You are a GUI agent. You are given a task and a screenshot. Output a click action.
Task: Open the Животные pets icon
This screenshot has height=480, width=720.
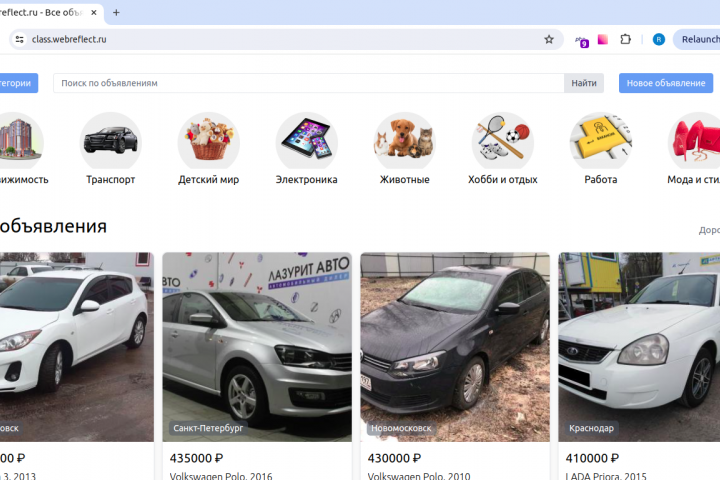click(405, 141)
